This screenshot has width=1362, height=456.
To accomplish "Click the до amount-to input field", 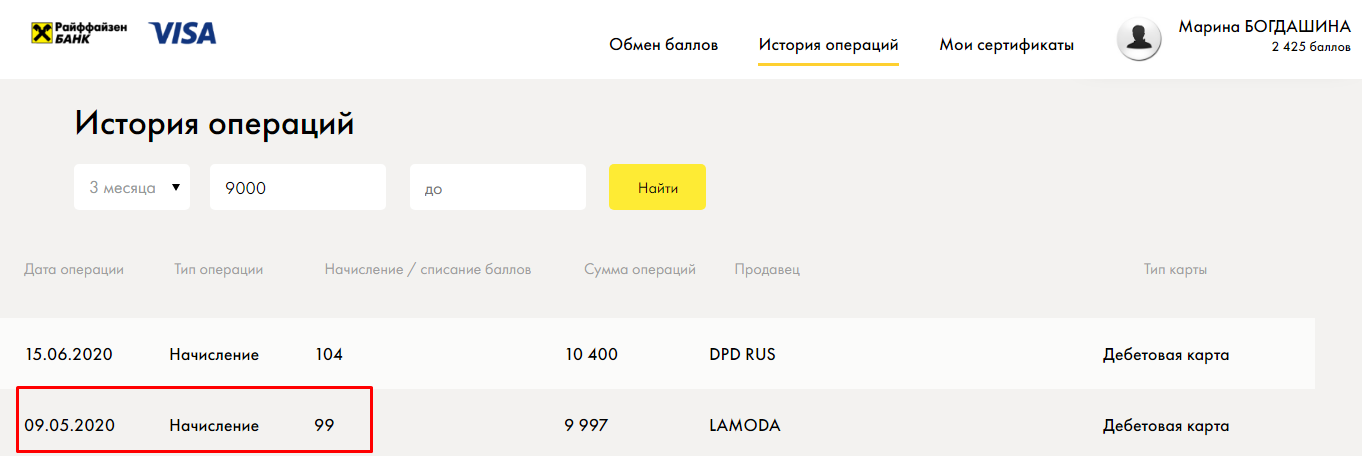I will coord(498,187).
